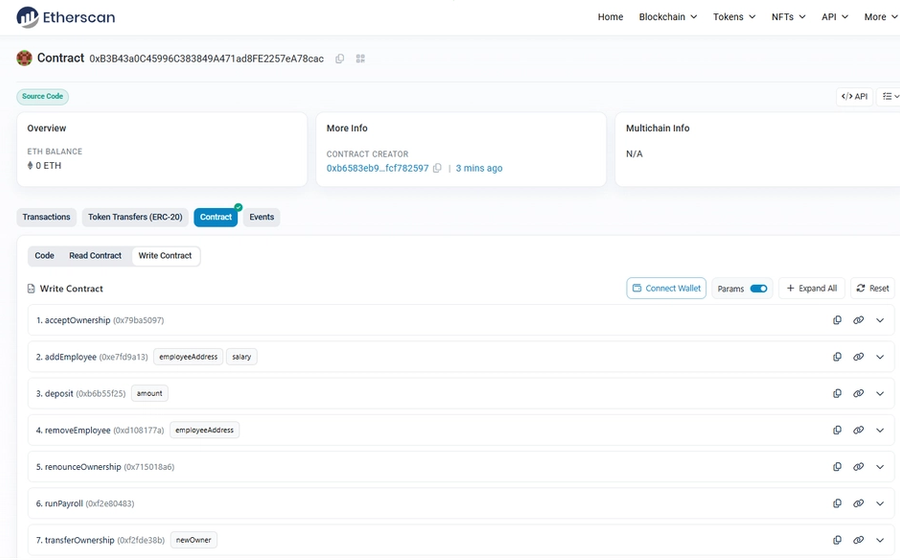The image size is (900, 560).
Task: Show the contract address QR code
Action: 360,59
